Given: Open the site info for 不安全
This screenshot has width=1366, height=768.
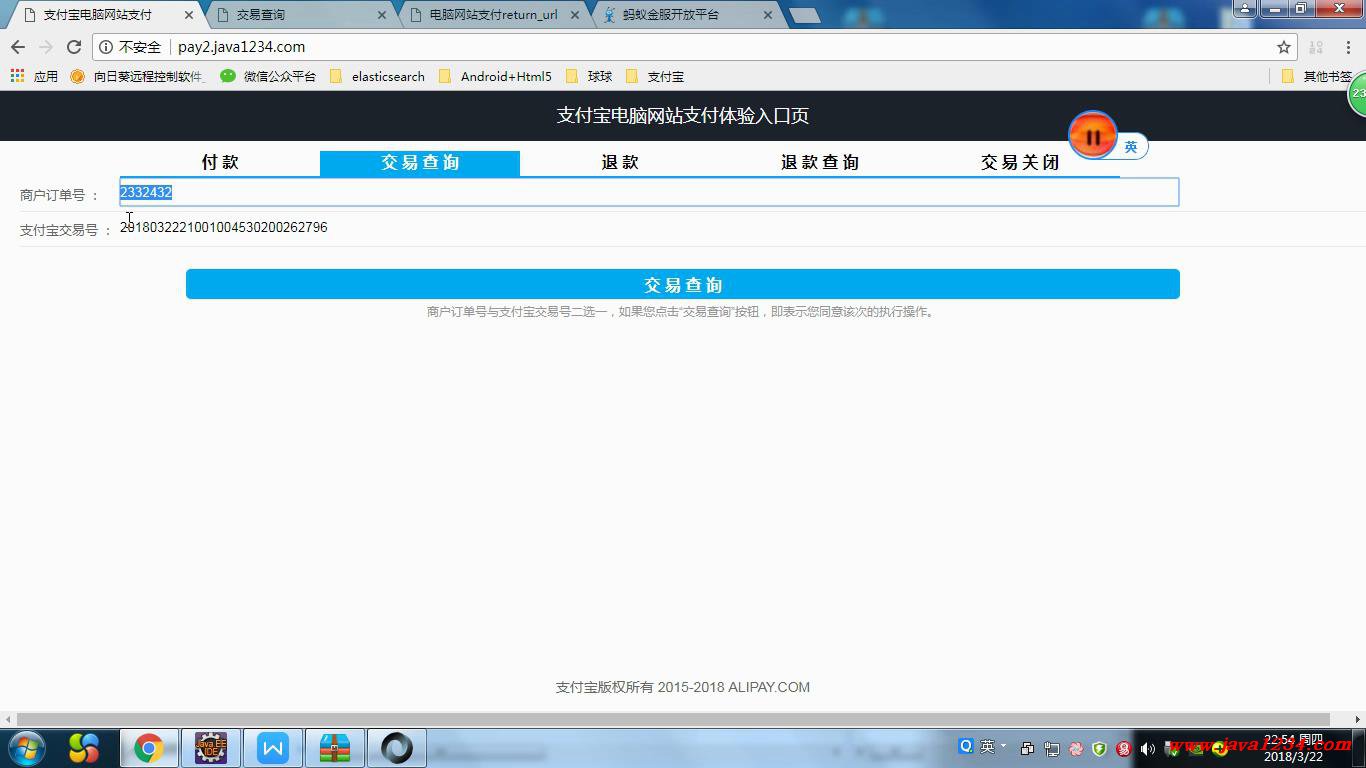Looking at the screenshot, I should pos(130,47).
